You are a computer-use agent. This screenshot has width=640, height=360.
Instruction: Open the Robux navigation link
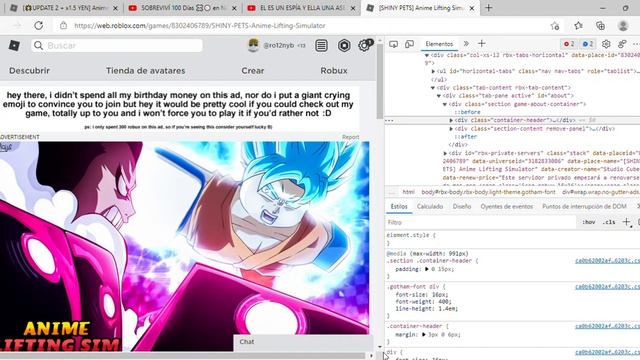click(334, 71)
